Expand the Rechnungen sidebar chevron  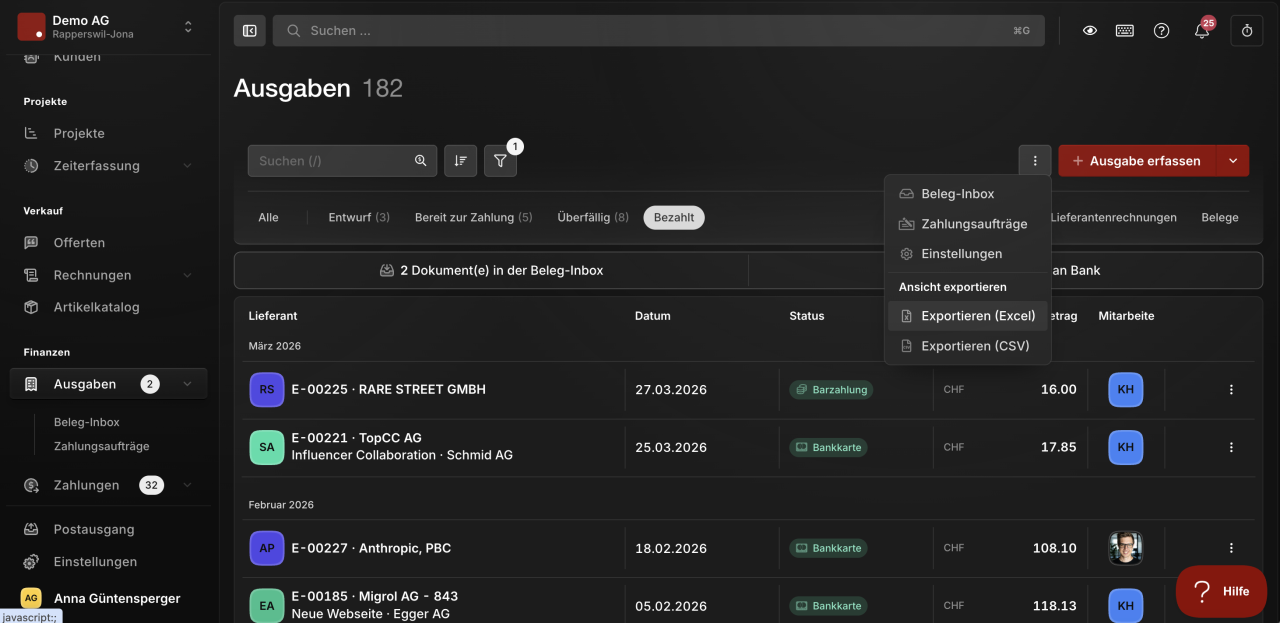point(187,275)
